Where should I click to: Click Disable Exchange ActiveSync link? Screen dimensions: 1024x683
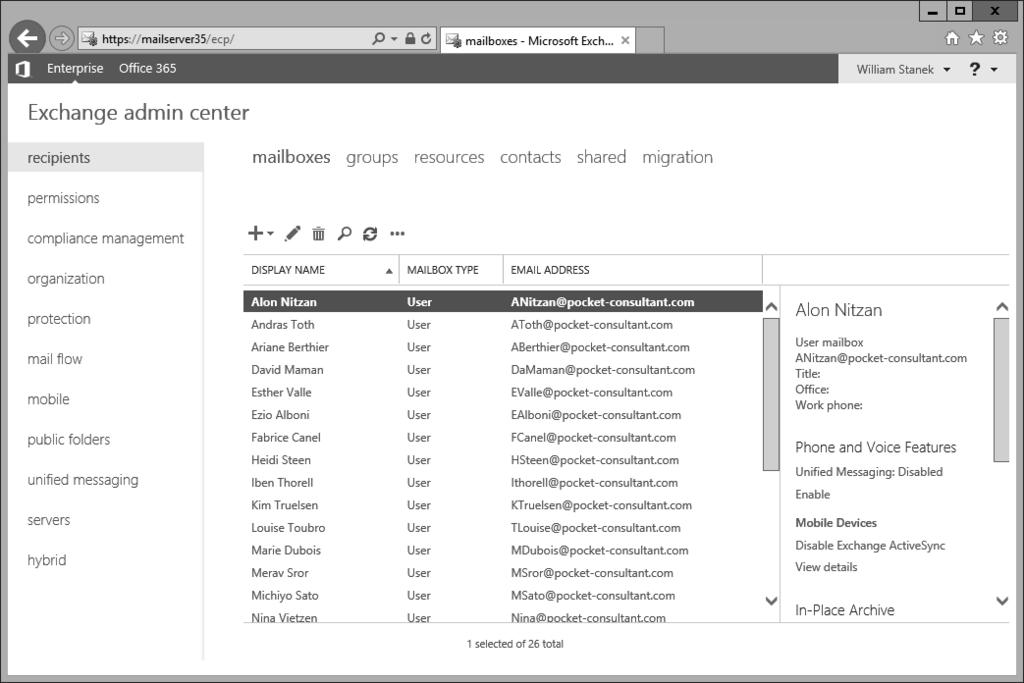point(870,545)
